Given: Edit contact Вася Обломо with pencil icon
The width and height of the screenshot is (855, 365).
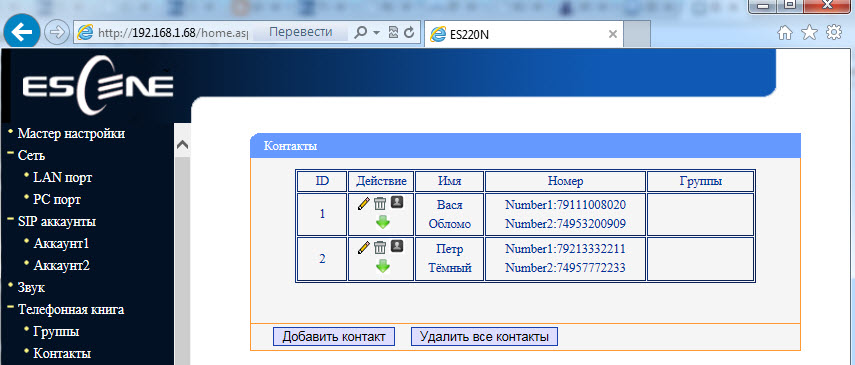Looking at the screenshot, I should 364,204.
